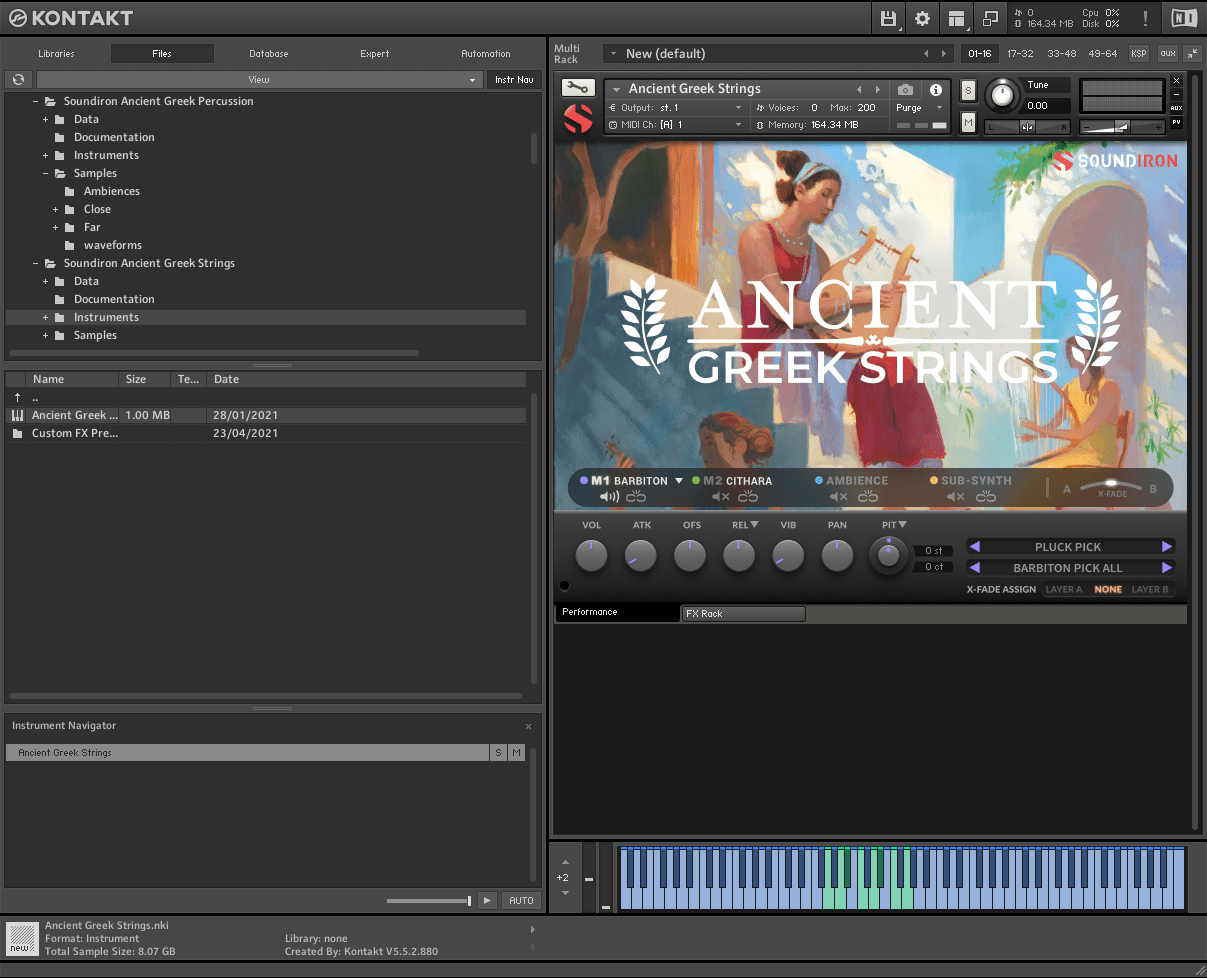Unmute the Ambience layer

pyautogui.click(x=839, y=497)
